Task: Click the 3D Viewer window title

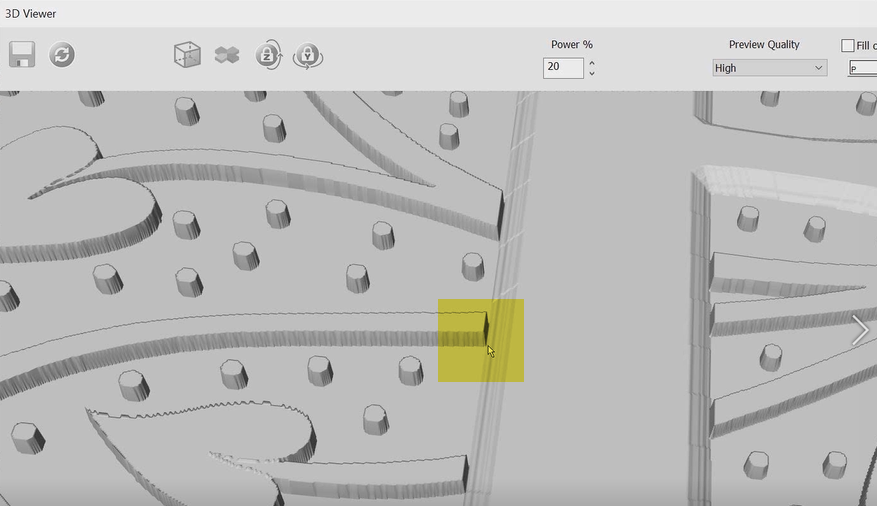Action: [29, 14]
